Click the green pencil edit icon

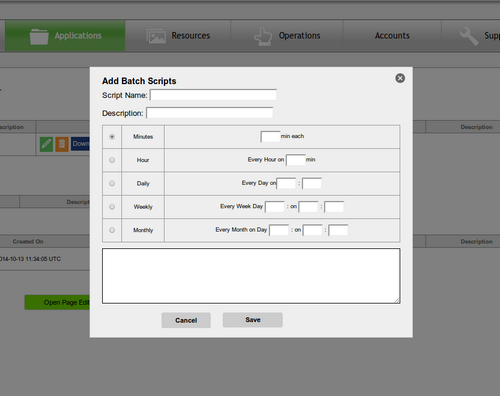[46, 144]
